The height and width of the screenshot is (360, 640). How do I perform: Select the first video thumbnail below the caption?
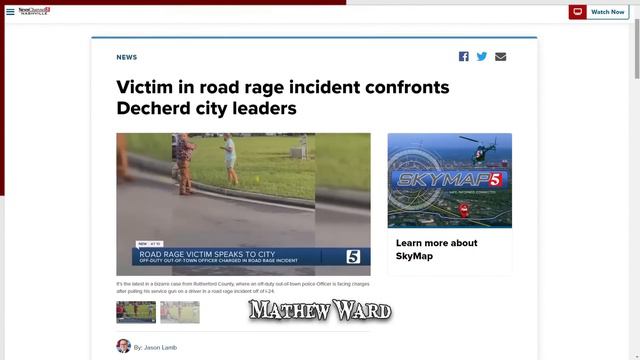pyautogui.click(x=136, y=312)
